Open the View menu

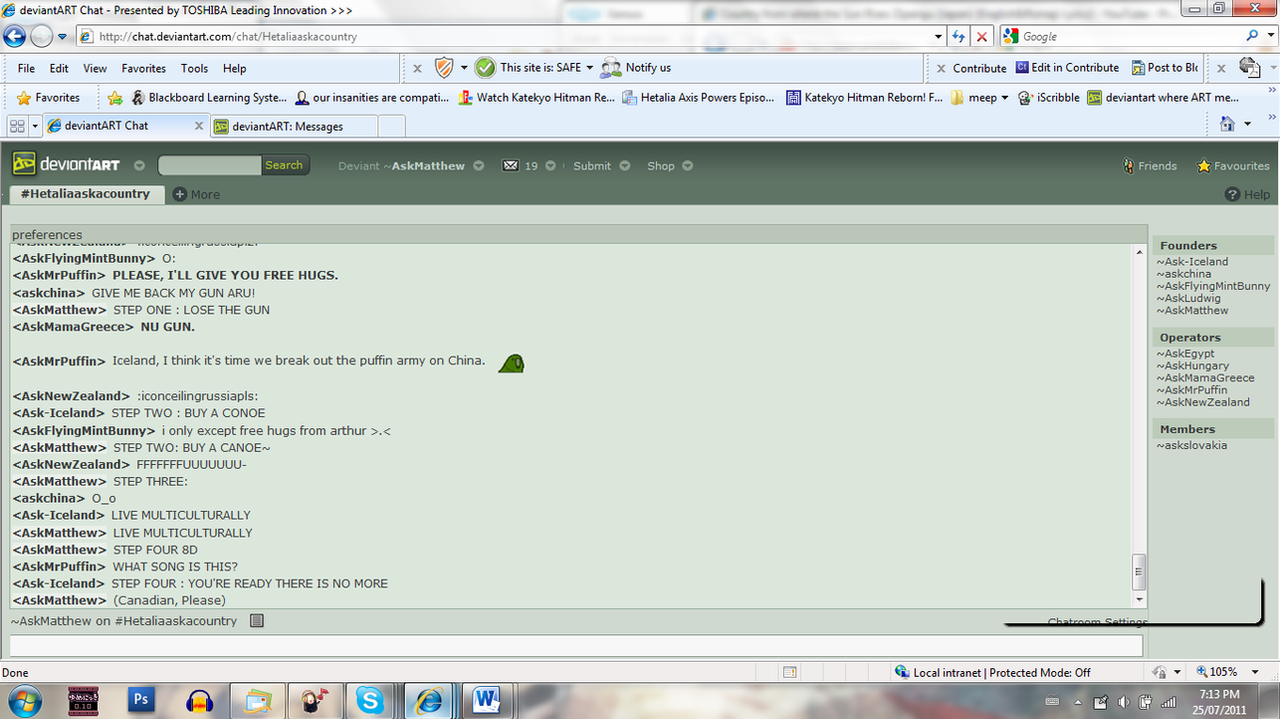(95, 68)
